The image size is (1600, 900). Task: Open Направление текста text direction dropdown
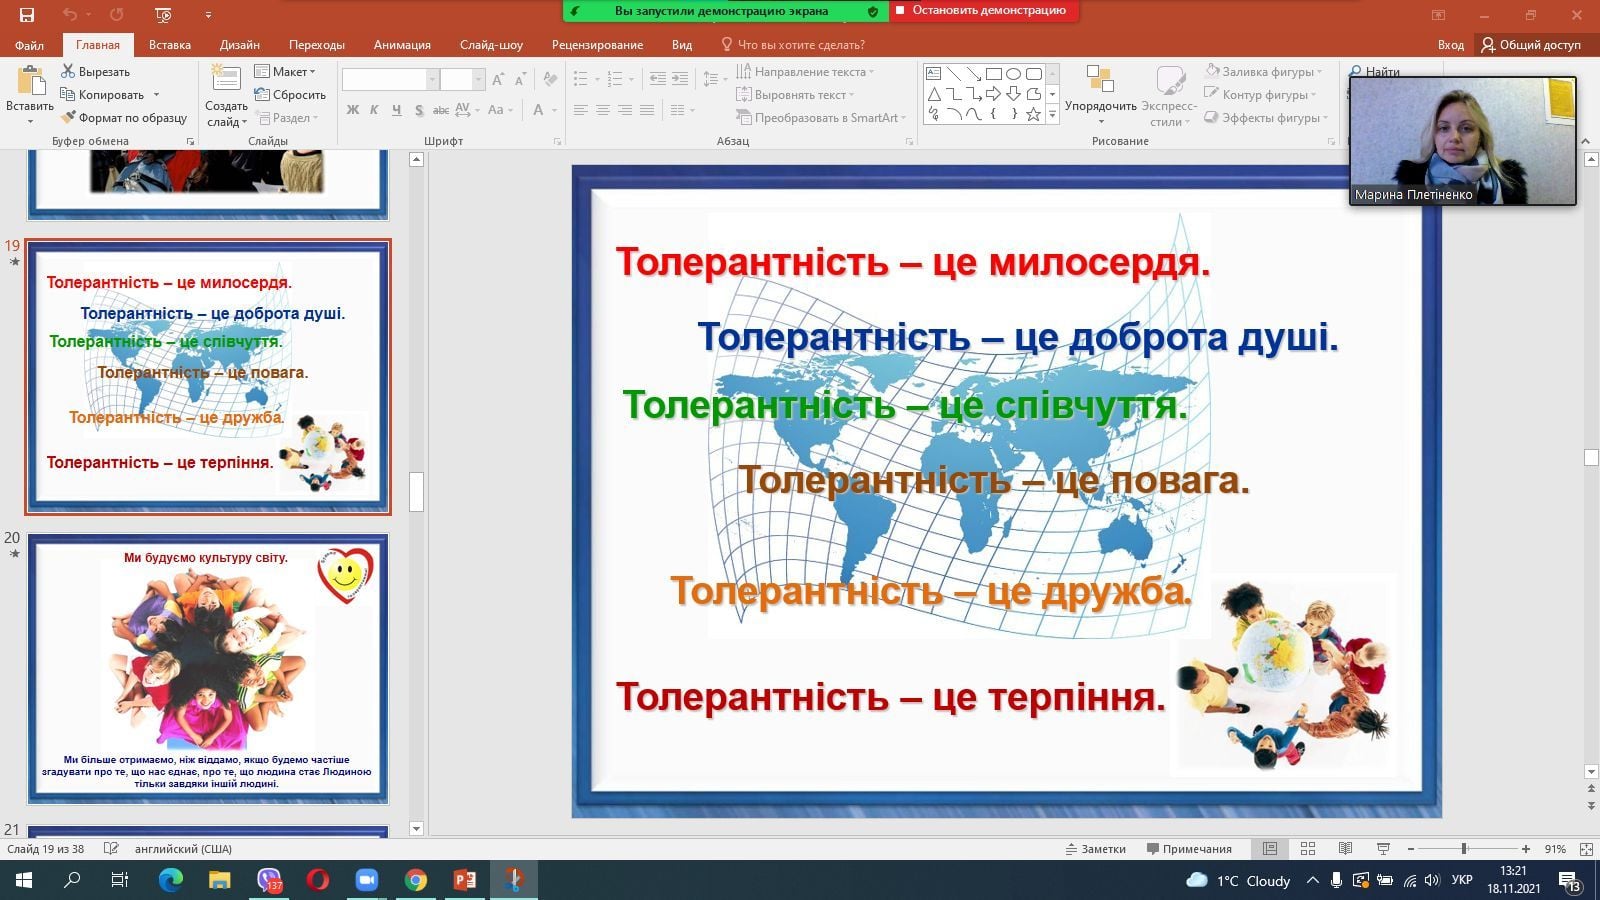click(805, 72)
